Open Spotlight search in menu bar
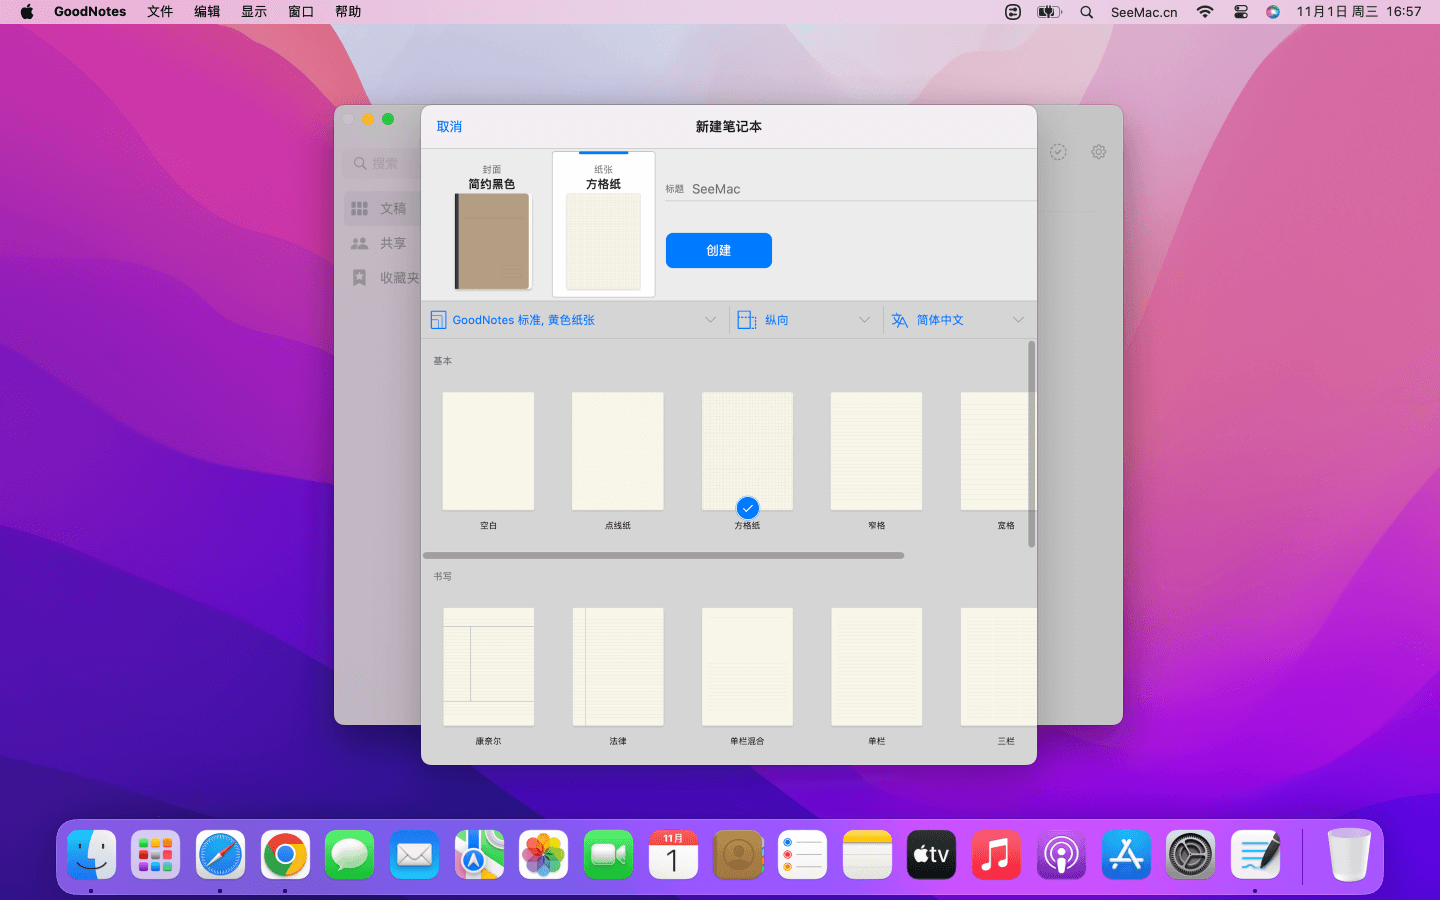The width and height of the screenshot is (1440, 900). 1086,12
